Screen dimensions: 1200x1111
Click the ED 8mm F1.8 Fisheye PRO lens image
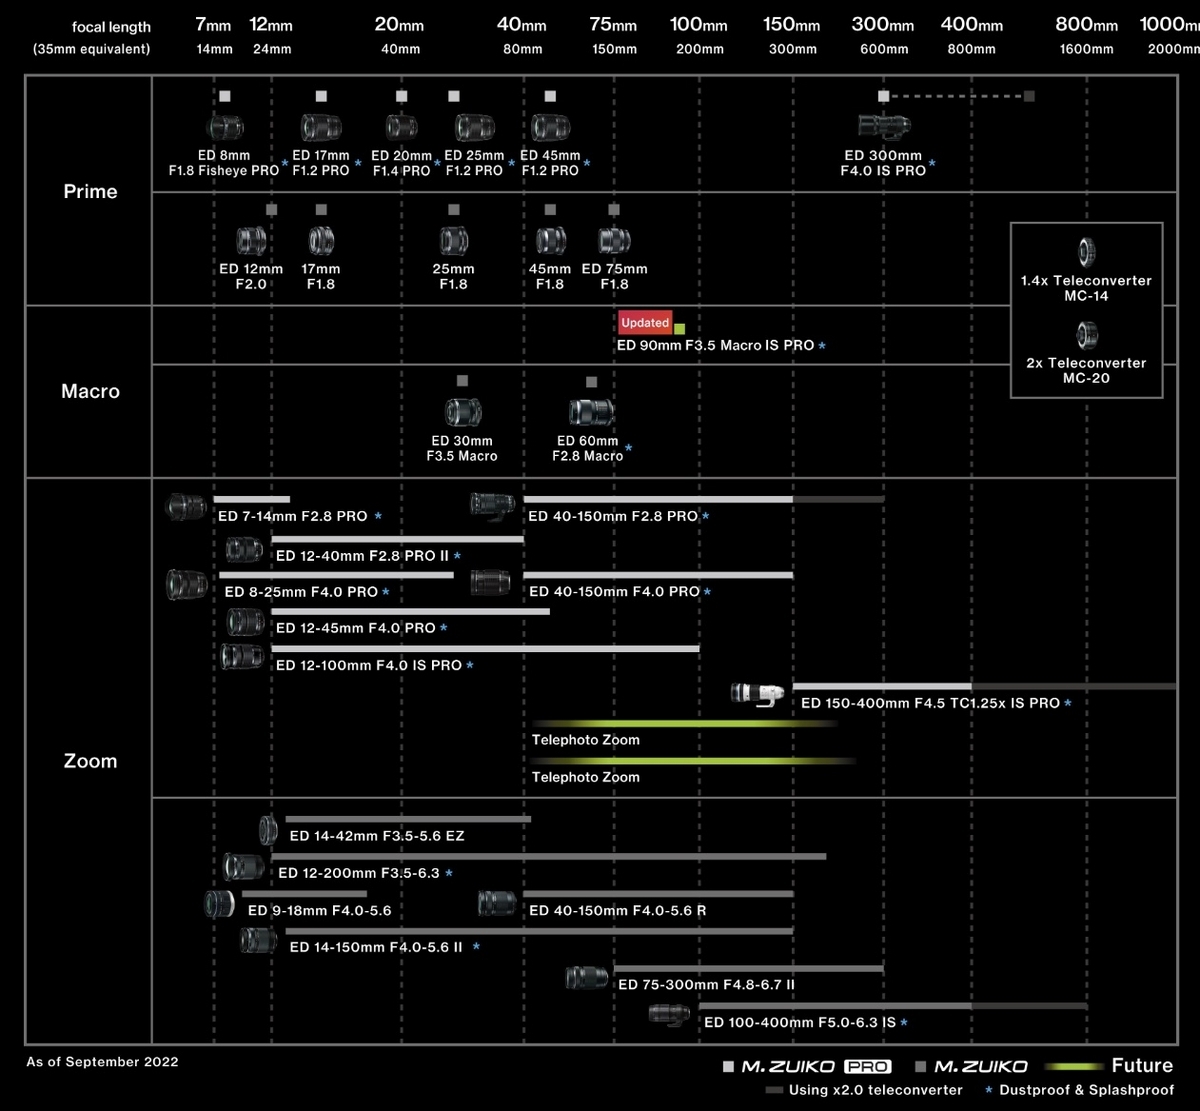click(x=225, y=127)
